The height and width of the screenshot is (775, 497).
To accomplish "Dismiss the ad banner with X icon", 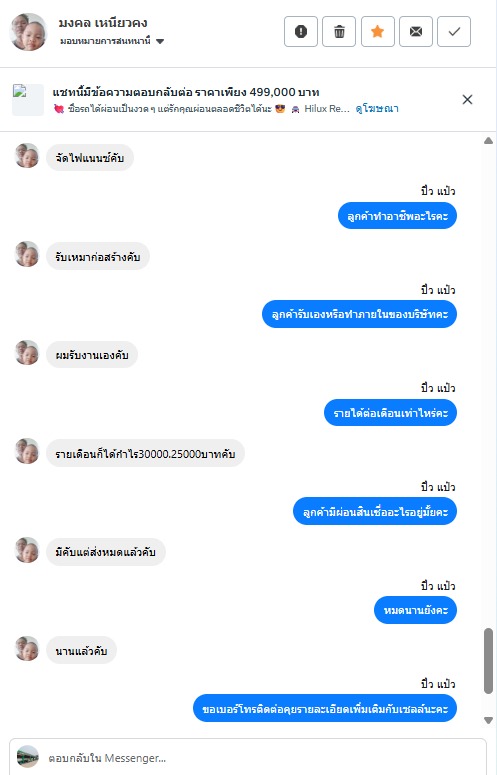I will (x=467, y=99).
